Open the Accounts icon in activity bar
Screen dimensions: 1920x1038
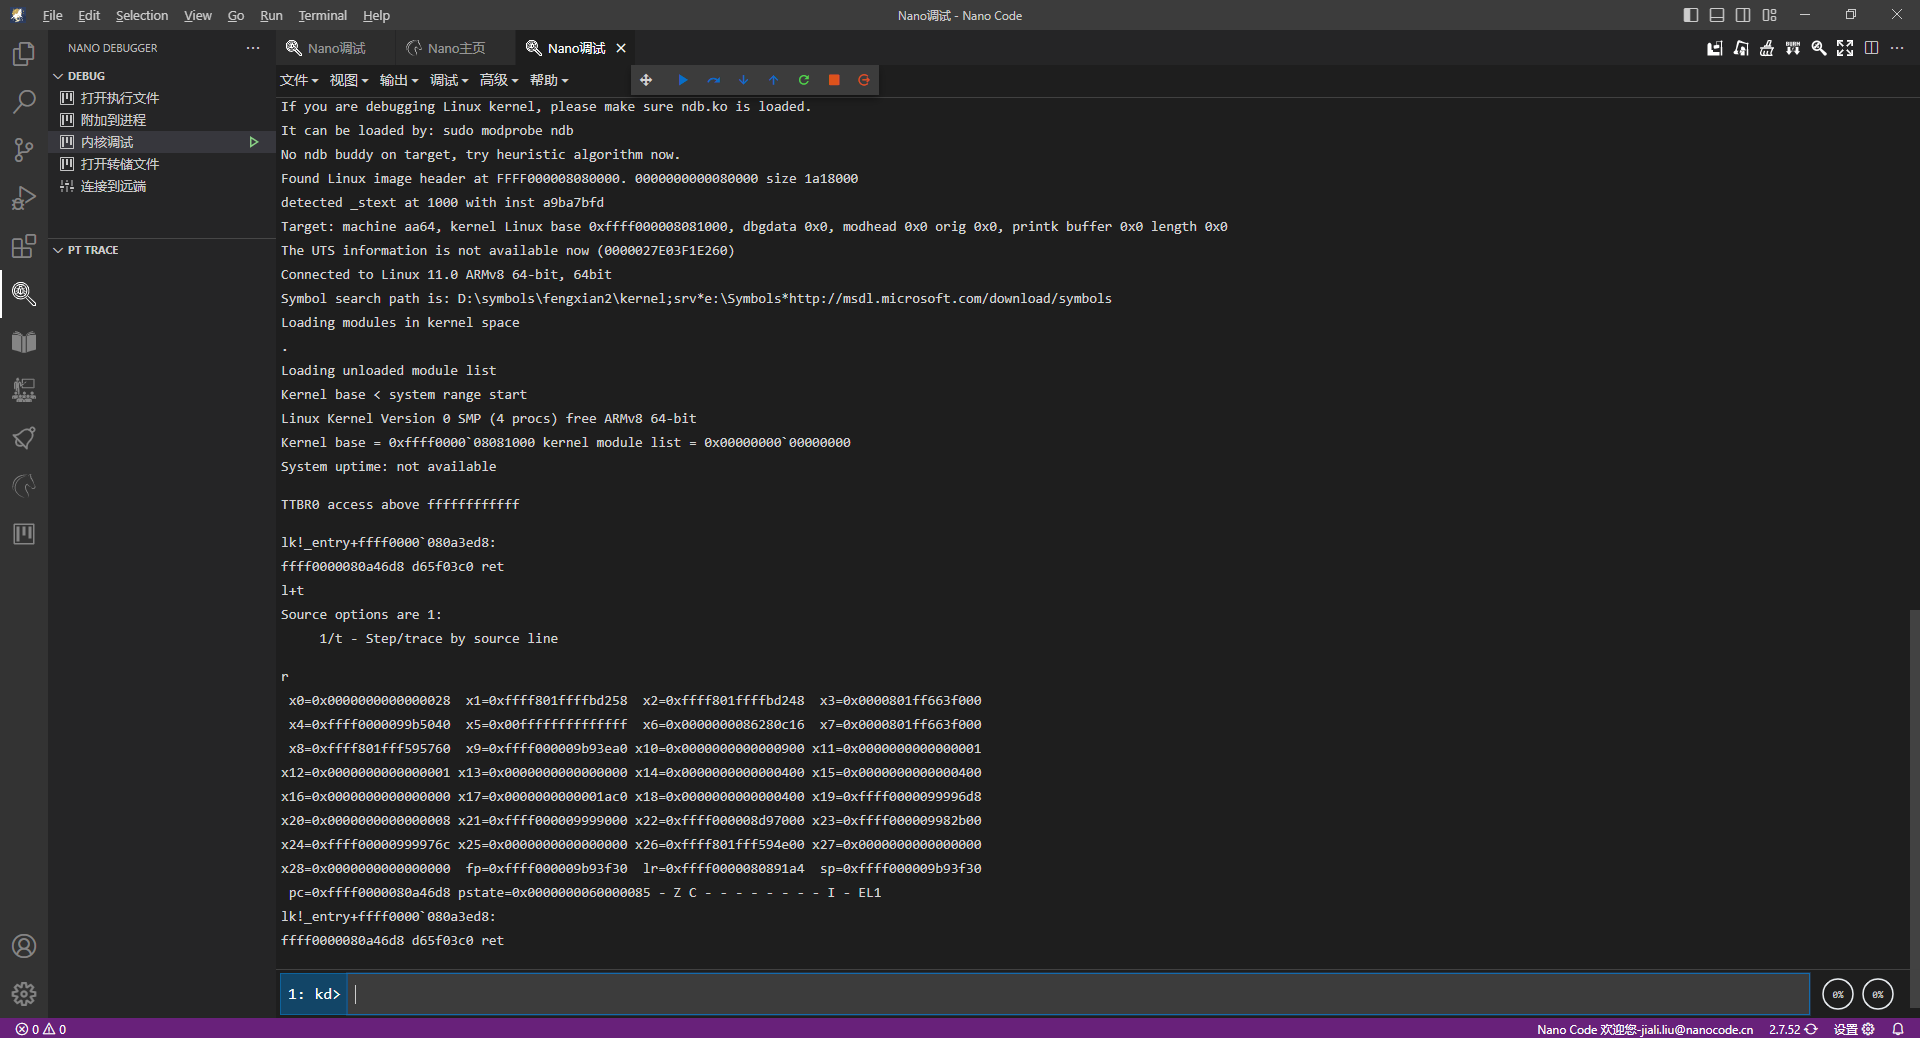(24, 946)
